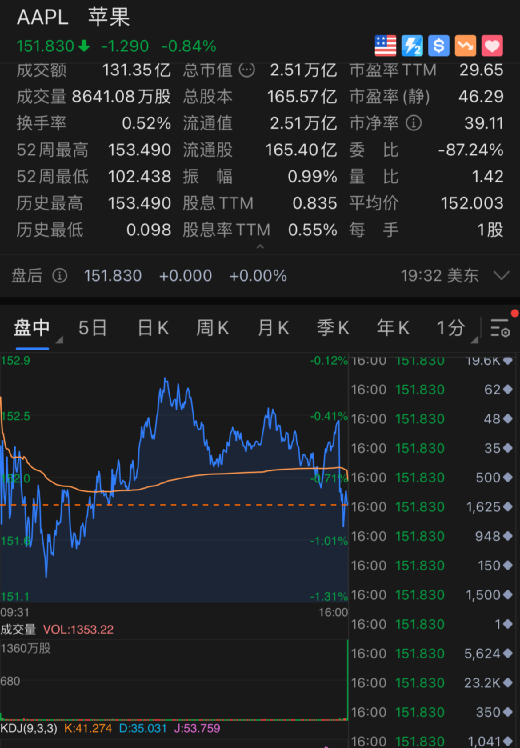The image size is (520, 748).
Task: Switch to the 日K chart tab
Action: [x=153, y=328]
